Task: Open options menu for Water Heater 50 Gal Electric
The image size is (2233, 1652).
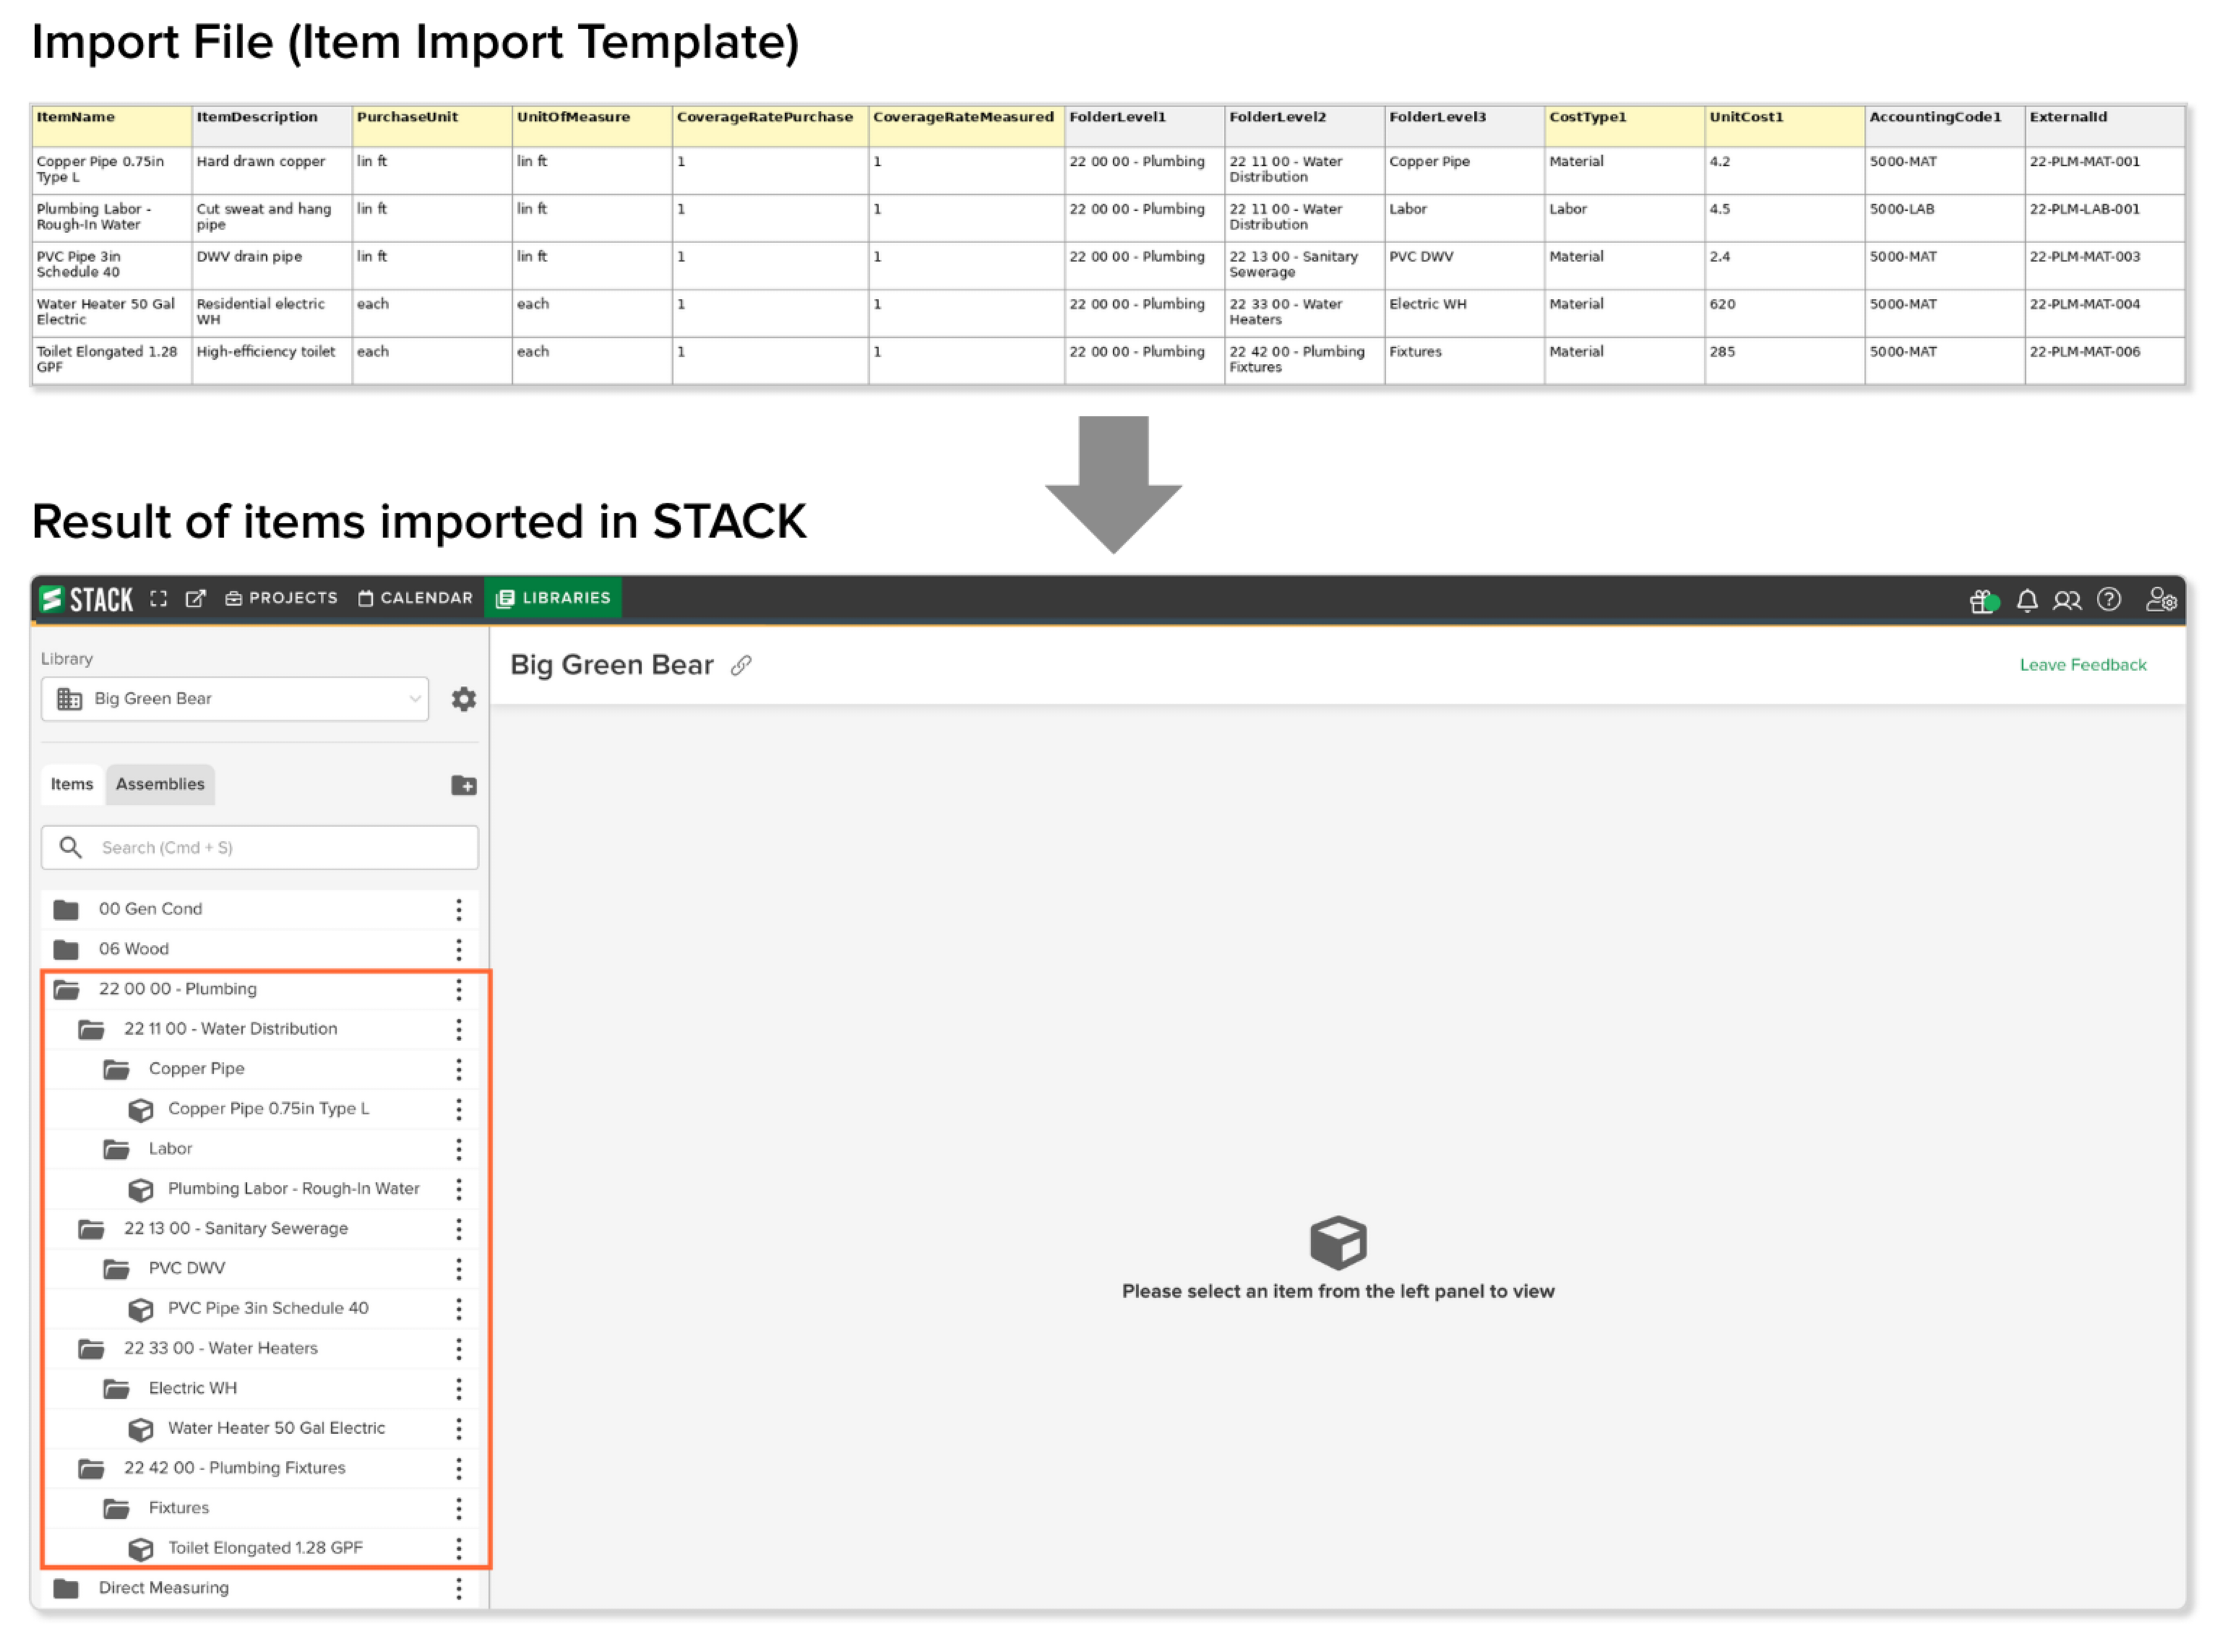Action: pyautogui.click(x=459, y=1429)
